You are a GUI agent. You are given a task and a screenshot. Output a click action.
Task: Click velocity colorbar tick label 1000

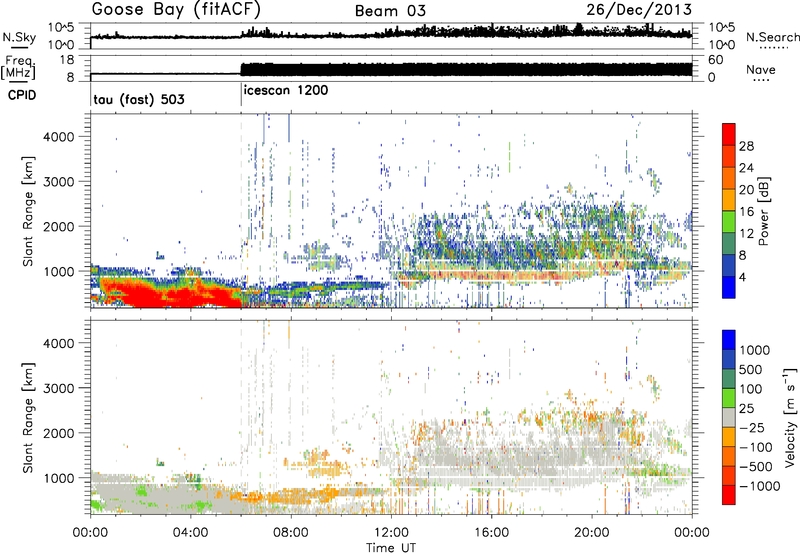pos(754,350)
